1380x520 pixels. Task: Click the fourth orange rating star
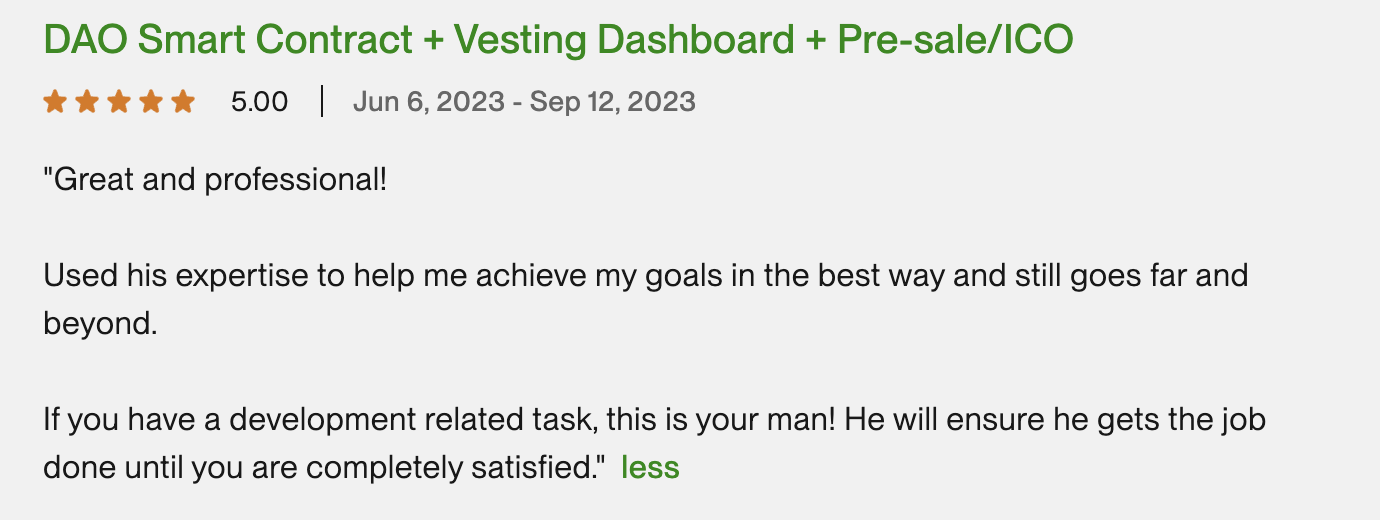click(151, 101)
